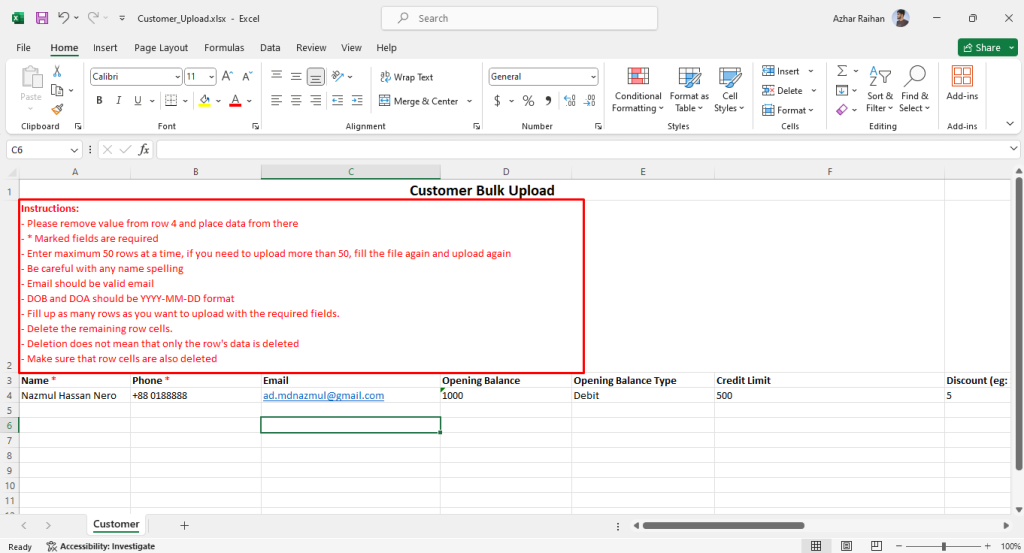Increase font size with larger A icon

pyautogui.click(x=227, y=76)
